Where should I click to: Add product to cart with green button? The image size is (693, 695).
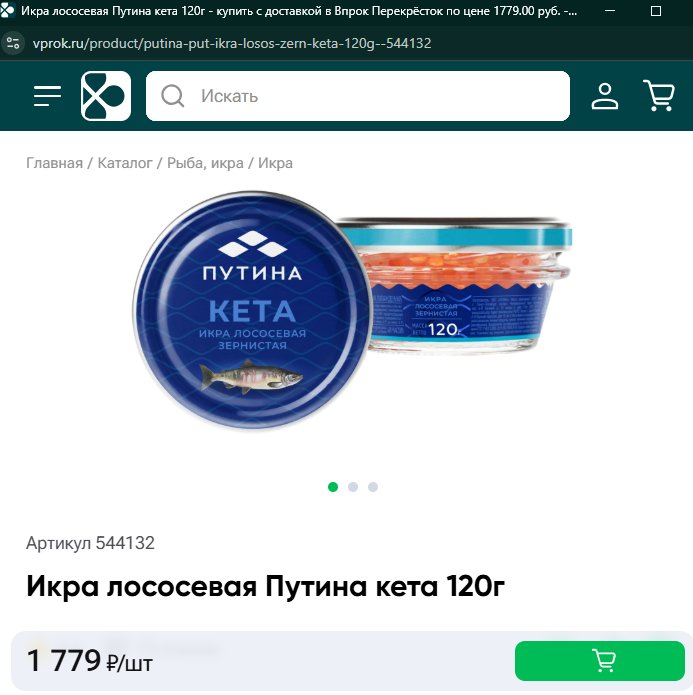point(600,661)
